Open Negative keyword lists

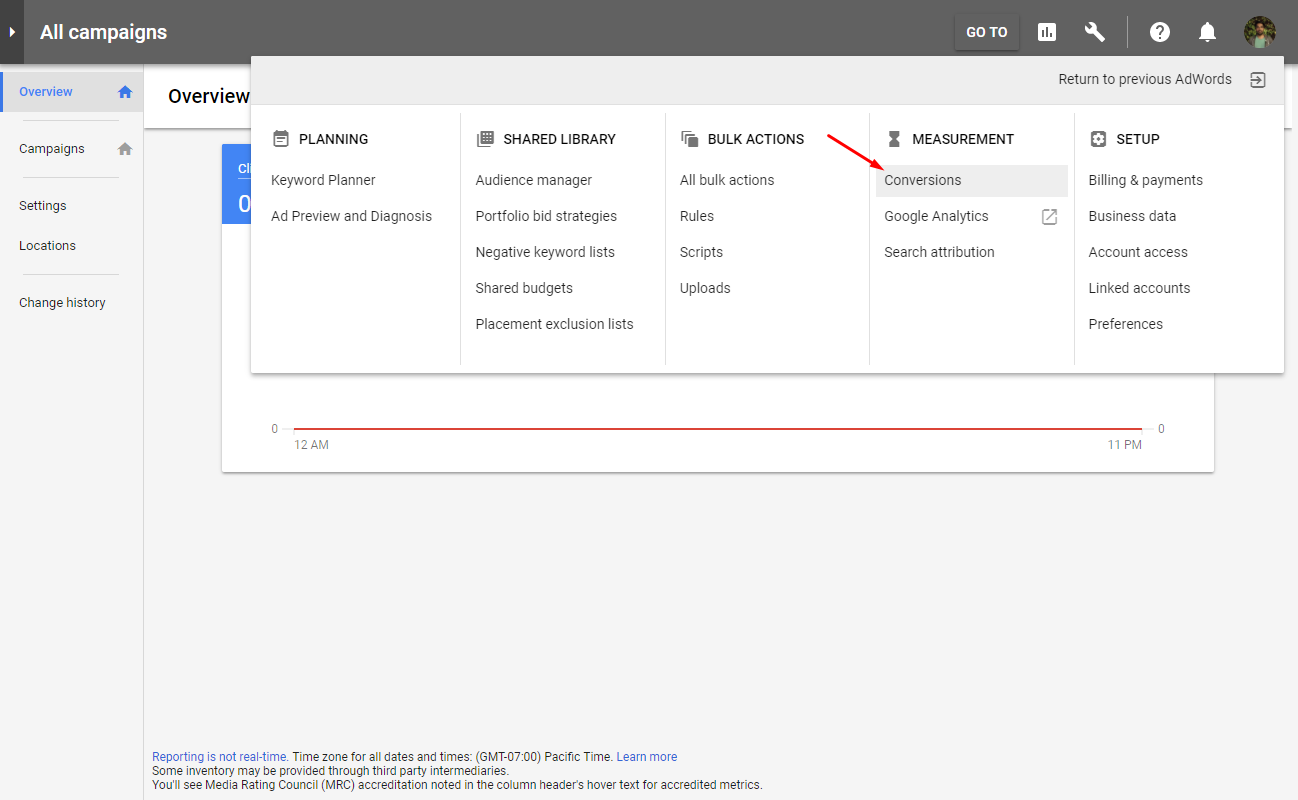[x=545, y=252]
